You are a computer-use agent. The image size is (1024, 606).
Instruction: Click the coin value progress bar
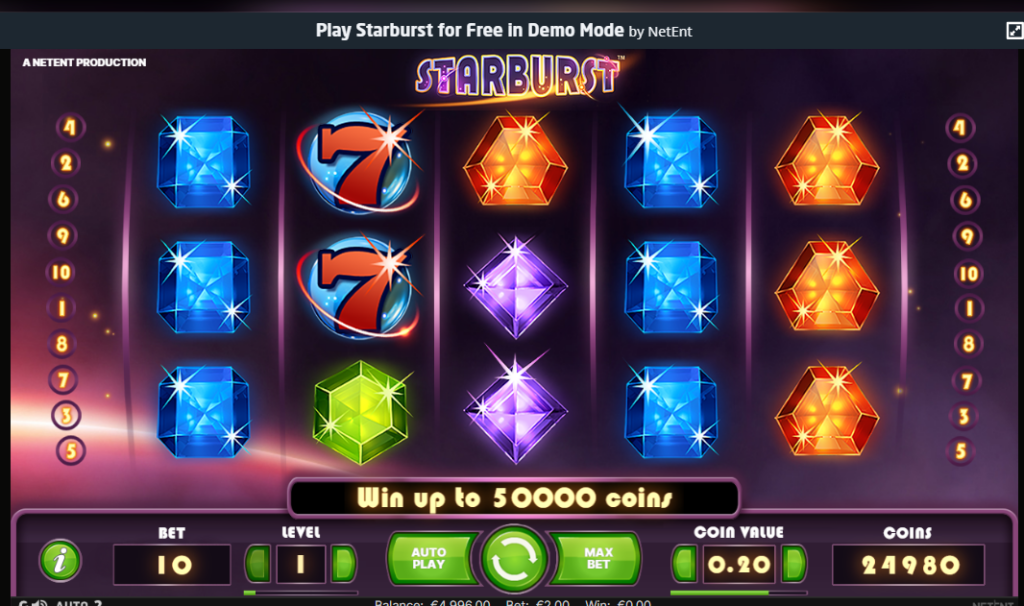click(739, 593)
